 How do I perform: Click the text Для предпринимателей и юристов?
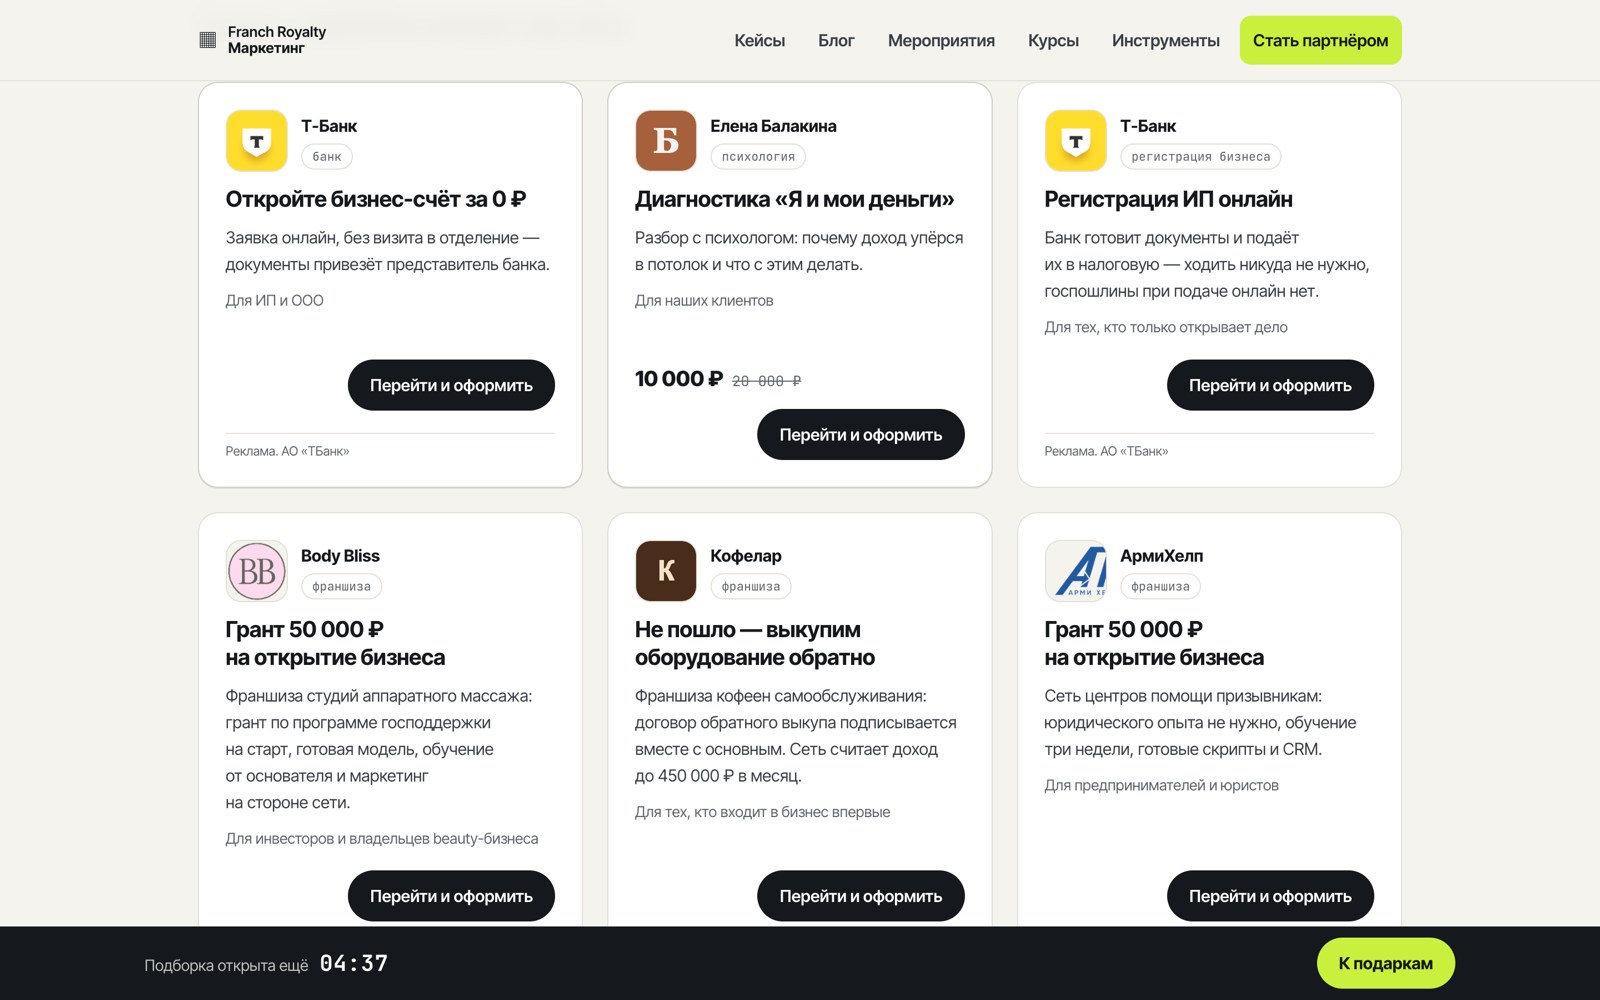(1162, 785)
